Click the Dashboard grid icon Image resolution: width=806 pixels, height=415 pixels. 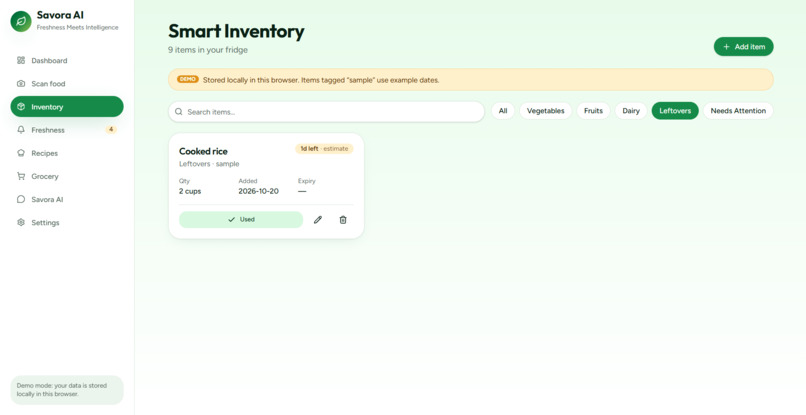click(21, 60)
